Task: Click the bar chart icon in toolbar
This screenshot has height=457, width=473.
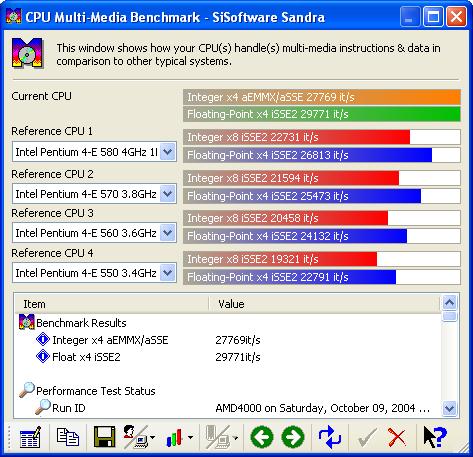Action: pos(175,437)
